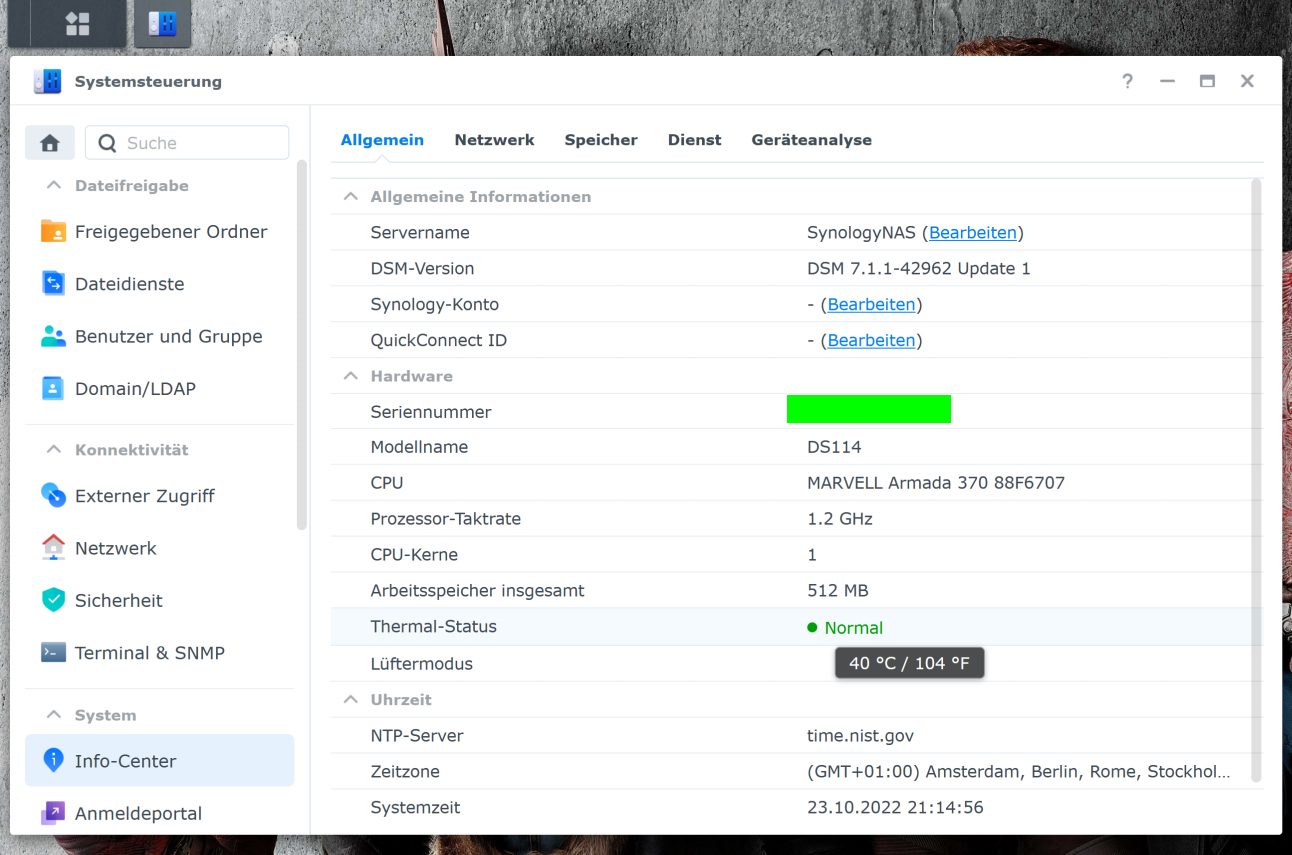Collapse the System sidebar section
1292x855 pixels.
click(53, 715)
